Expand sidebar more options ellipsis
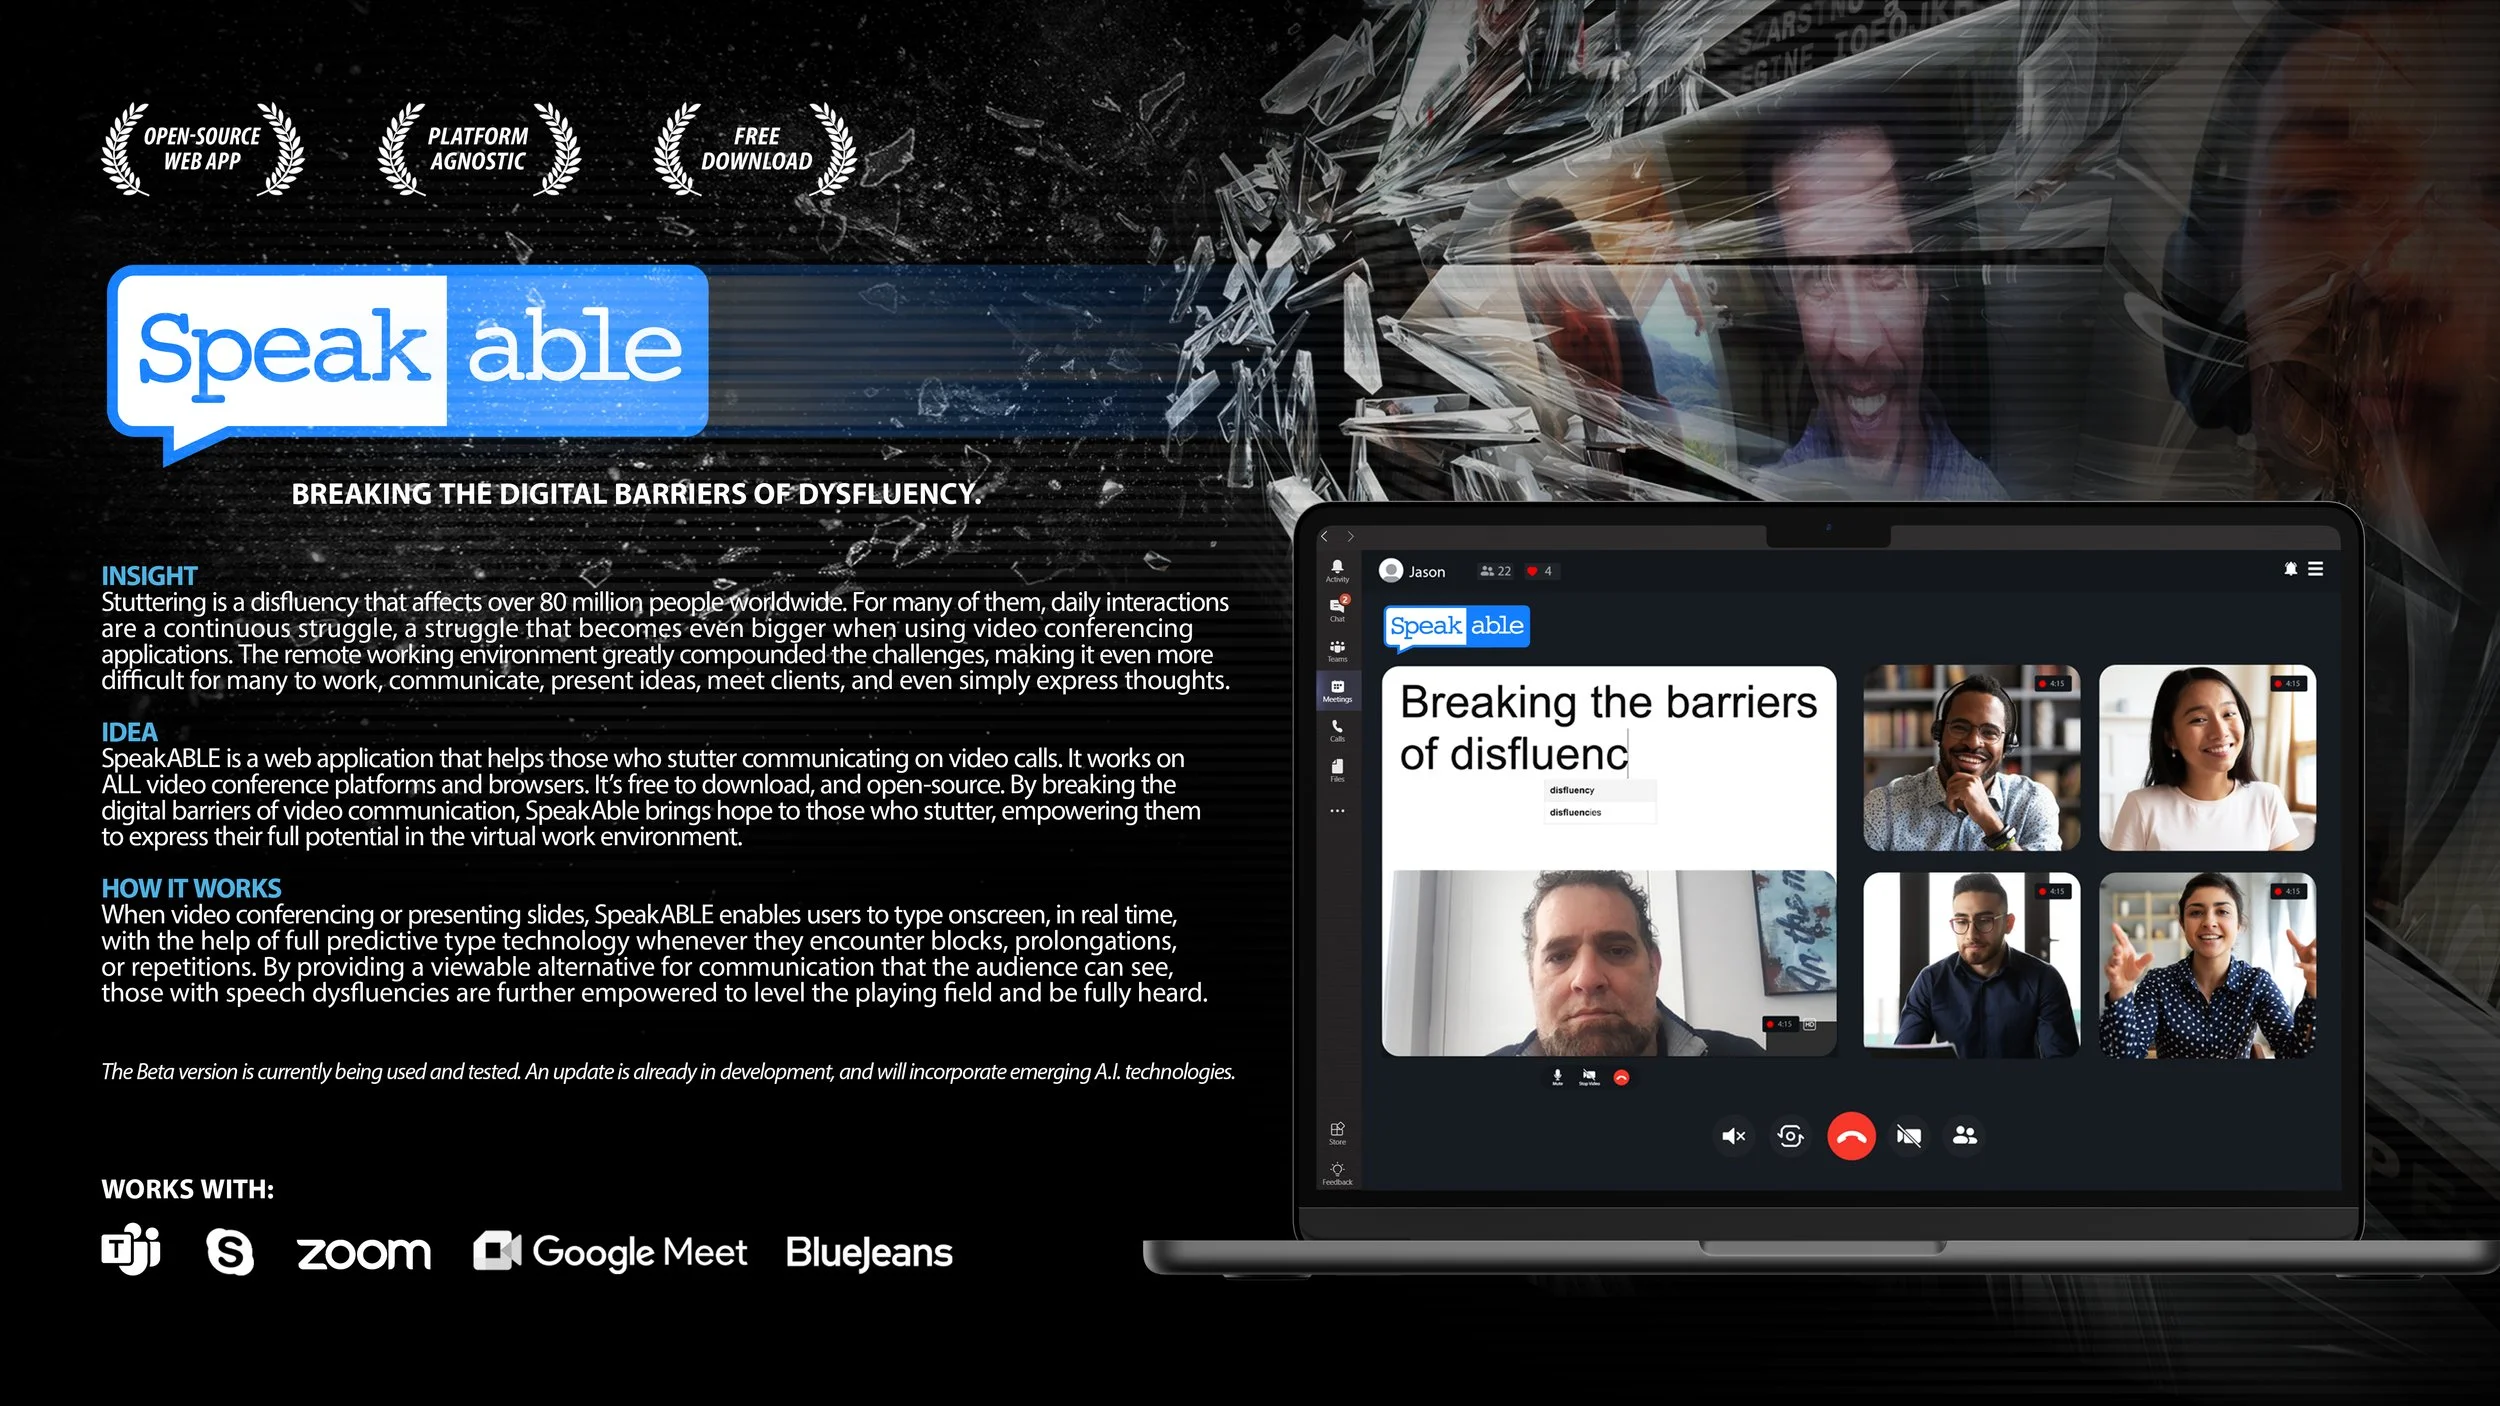Viewport: 2500px width, 1406px height. 1337,811
